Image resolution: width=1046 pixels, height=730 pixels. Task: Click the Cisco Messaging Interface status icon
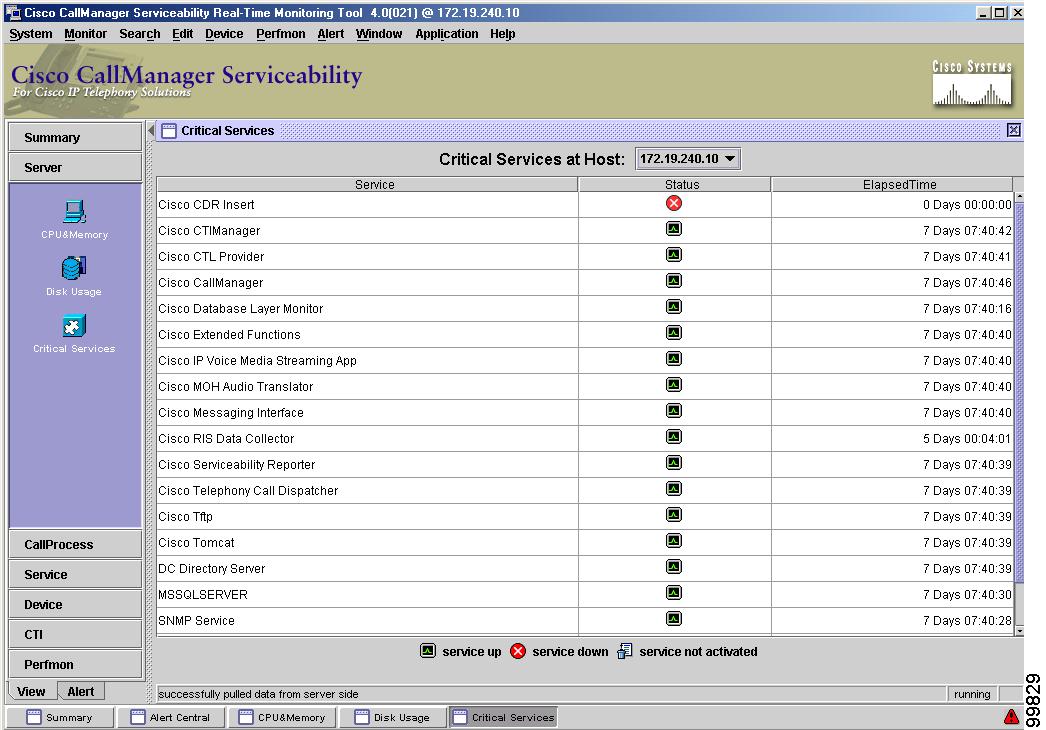tap(674, 411)
